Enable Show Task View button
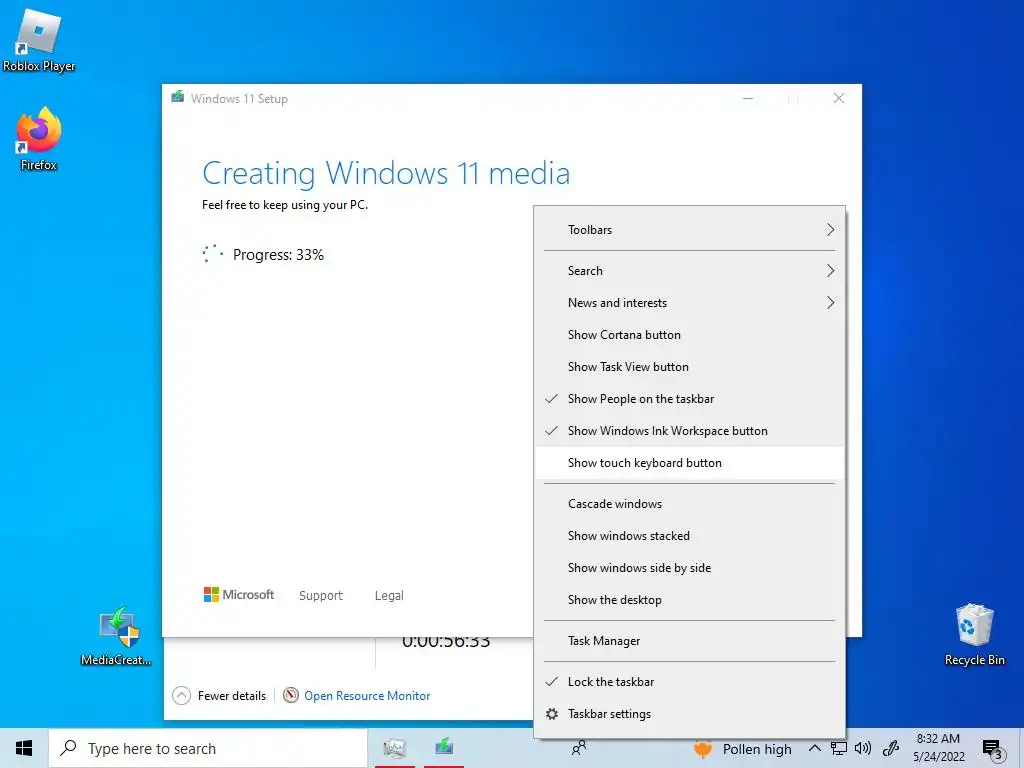The image size is (1024, 768). [690, 366]
